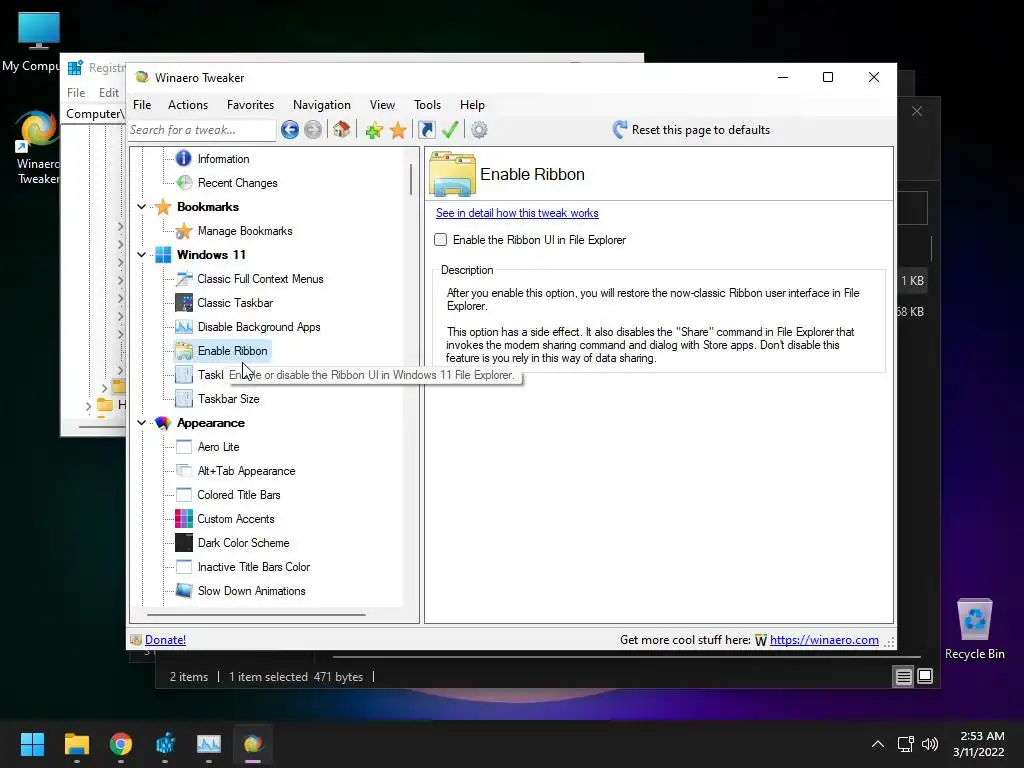Click the Windows Start button

[x=32, y=744]
